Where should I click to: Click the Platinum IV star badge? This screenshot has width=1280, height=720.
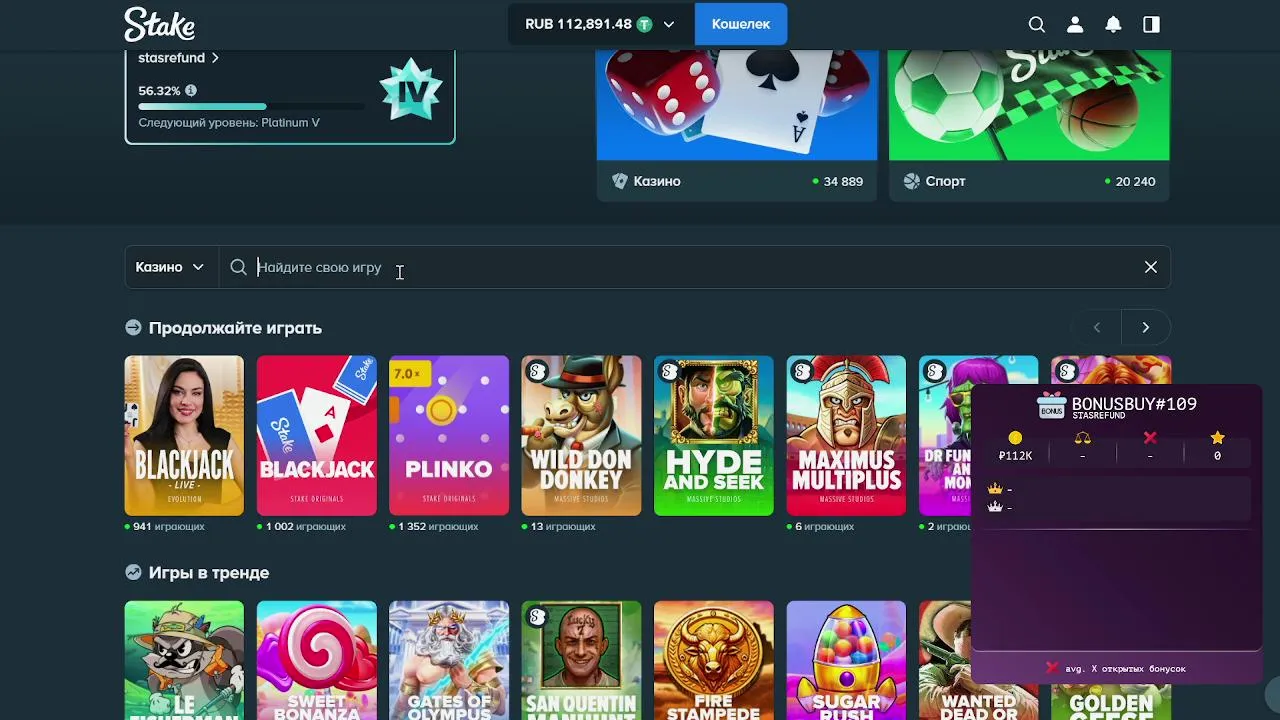click(x=411, y=90)
